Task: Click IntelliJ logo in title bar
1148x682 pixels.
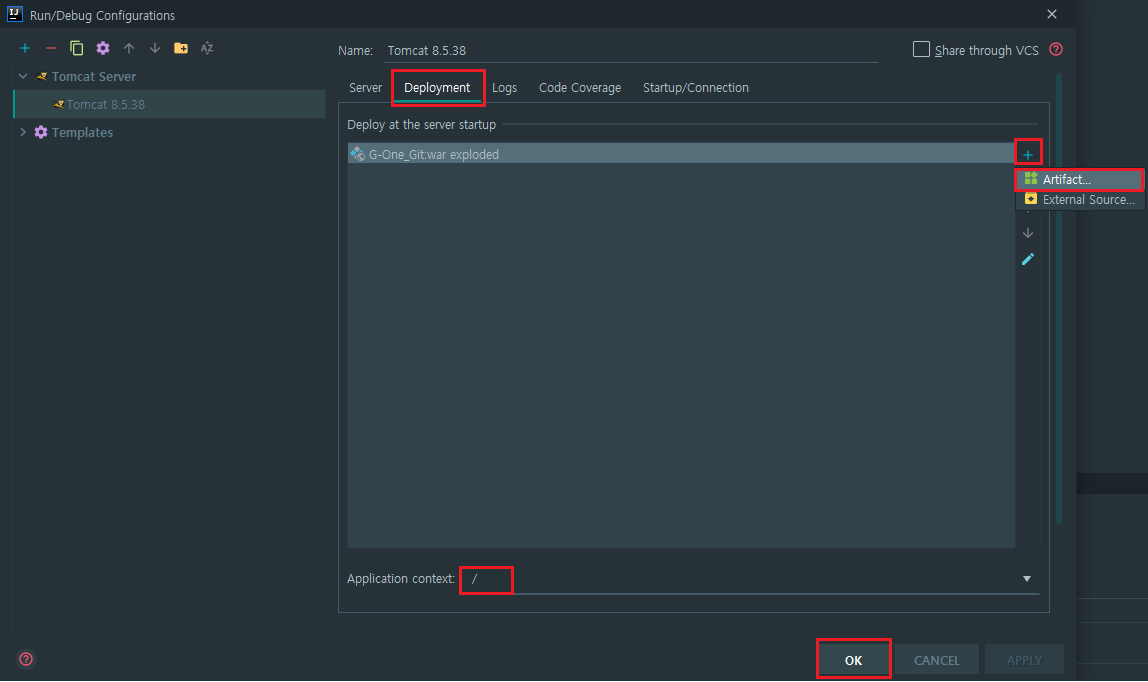Action: (15, 14)
